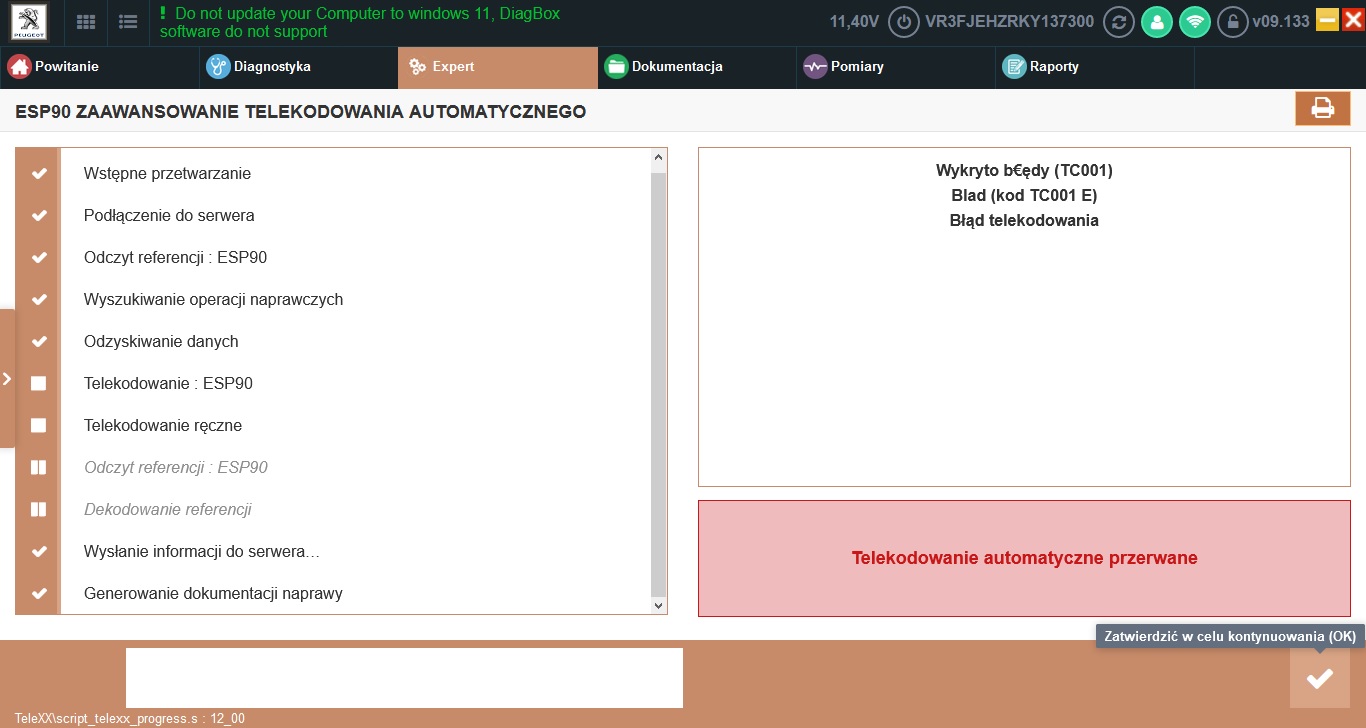Click the Wi-Fi connection status icon

1195,22
